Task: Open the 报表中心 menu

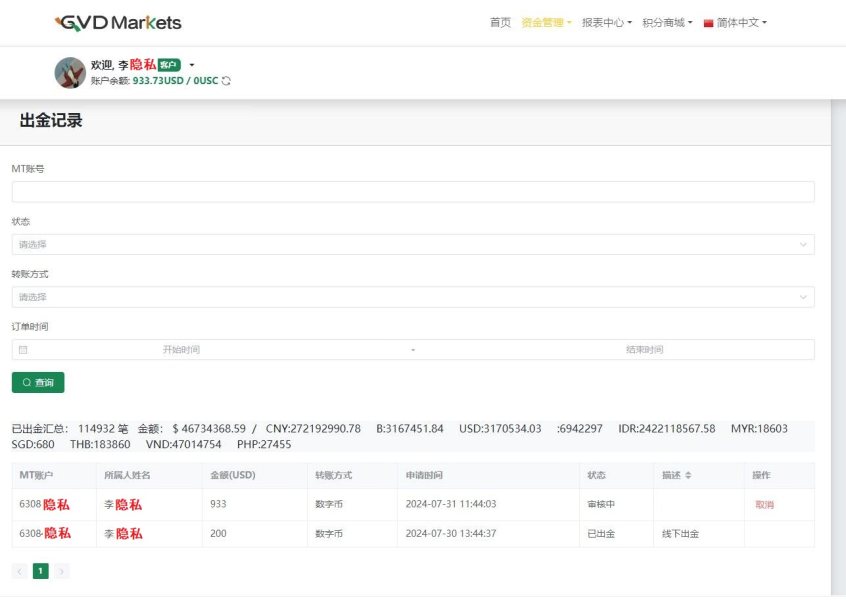Action: point(606,23)
